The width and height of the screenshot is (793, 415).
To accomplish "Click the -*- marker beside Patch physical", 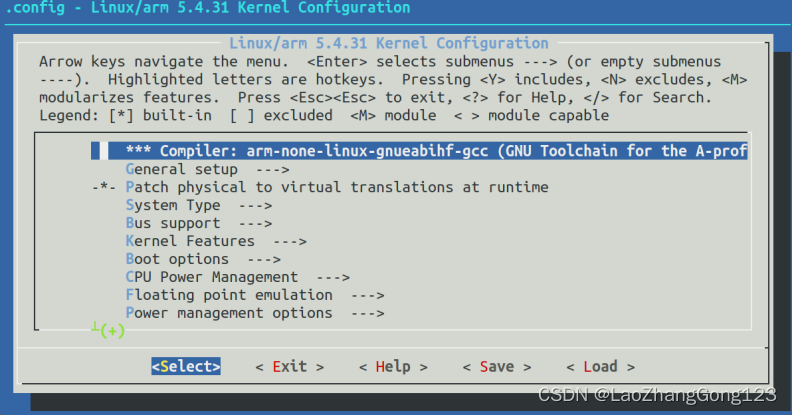I will point(104,188).
